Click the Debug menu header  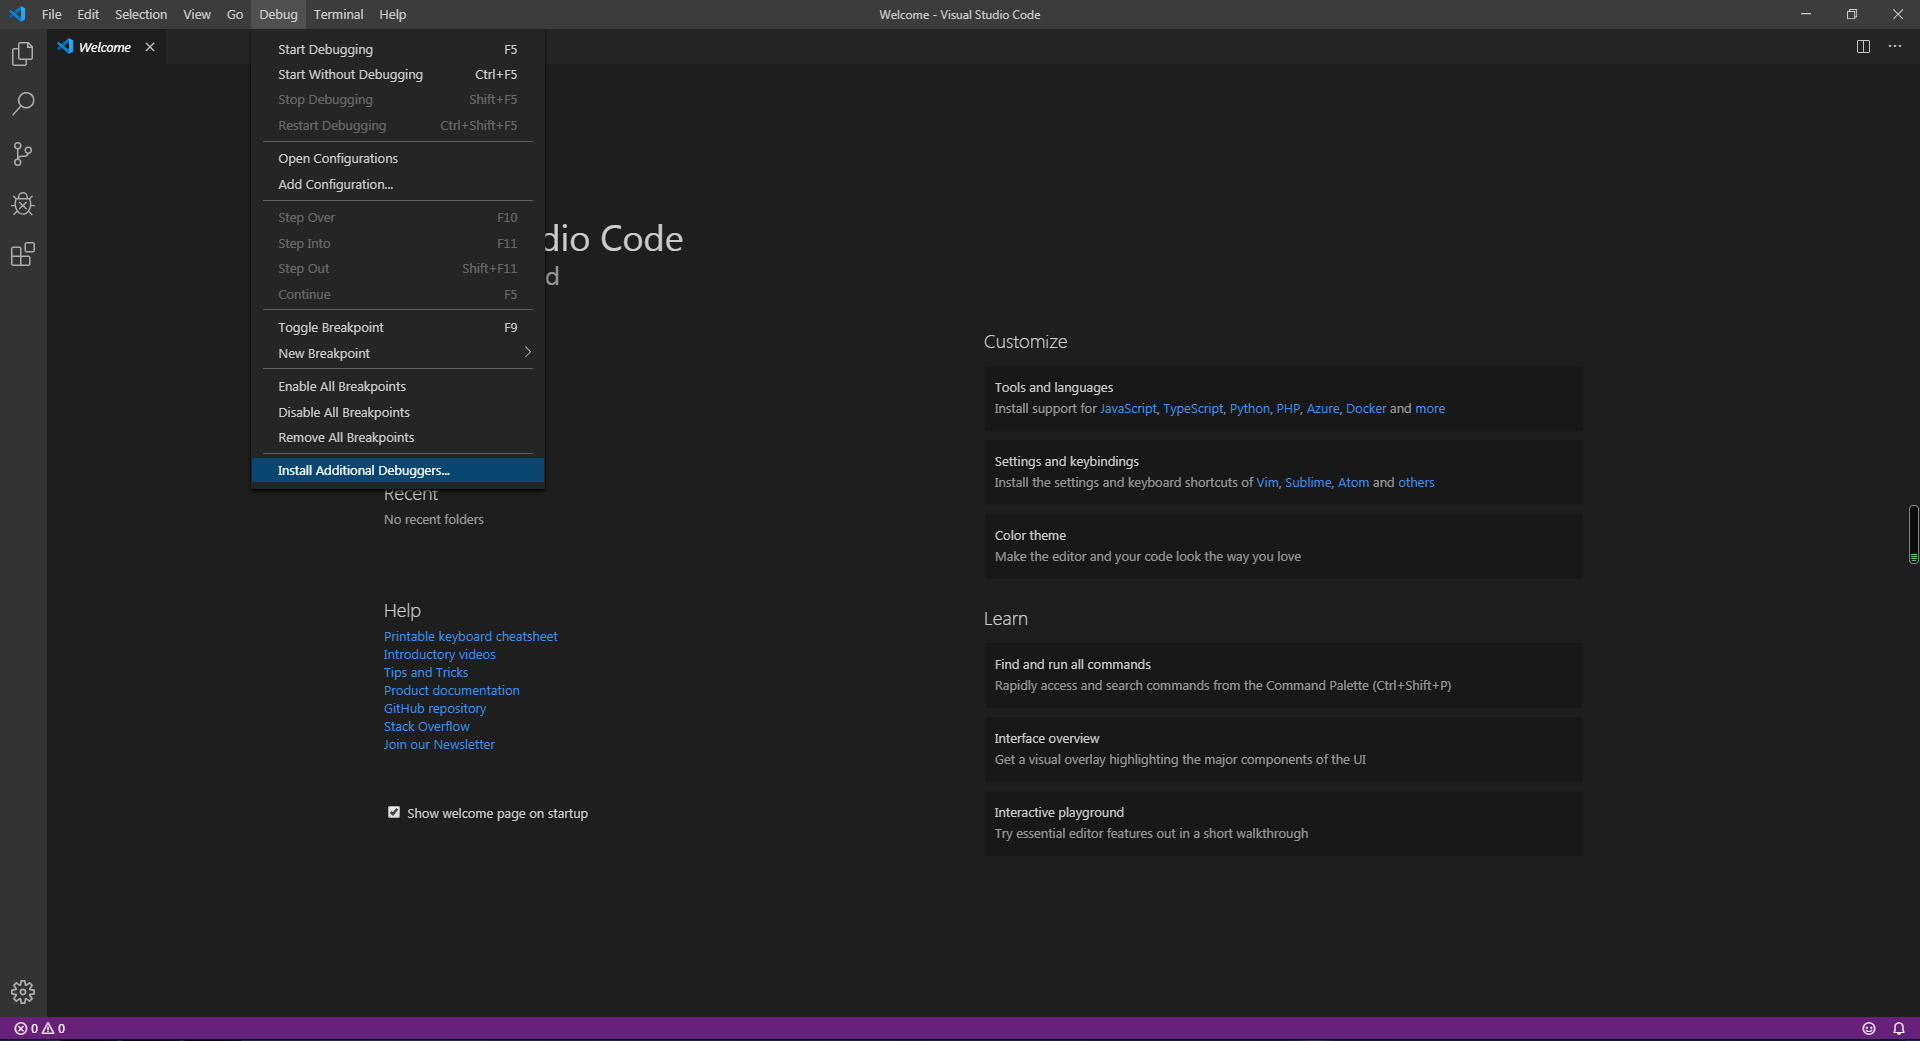click(278, 14)
